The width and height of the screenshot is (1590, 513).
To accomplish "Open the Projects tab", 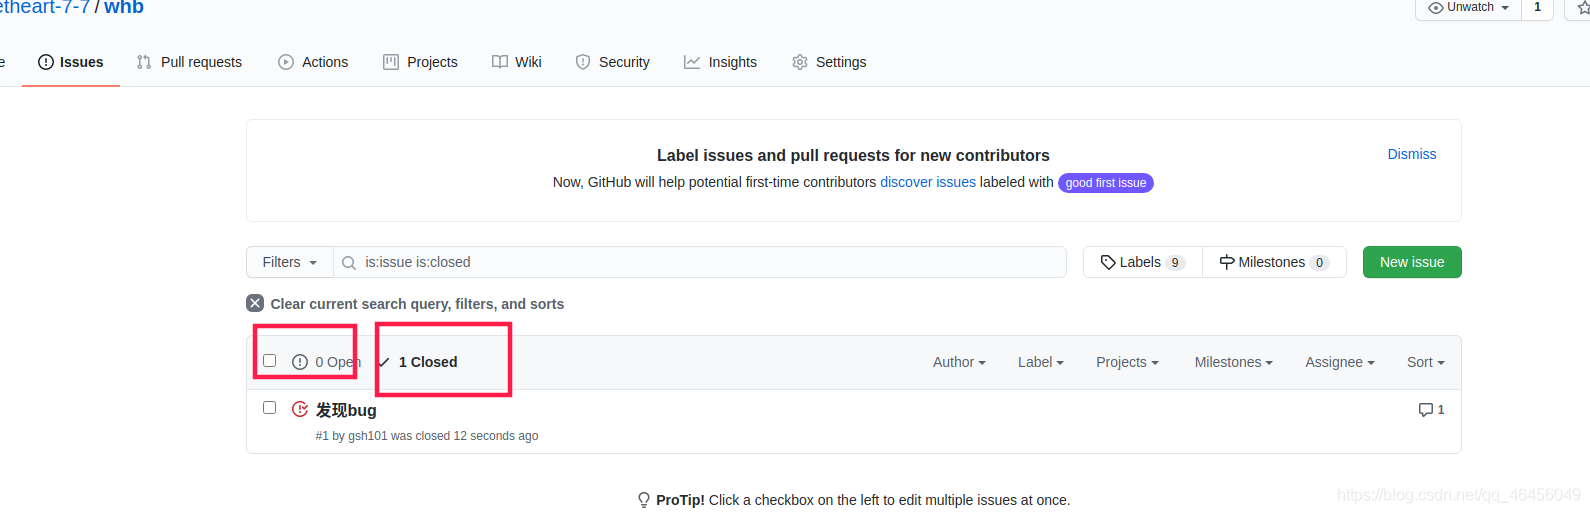I will 420,62.
